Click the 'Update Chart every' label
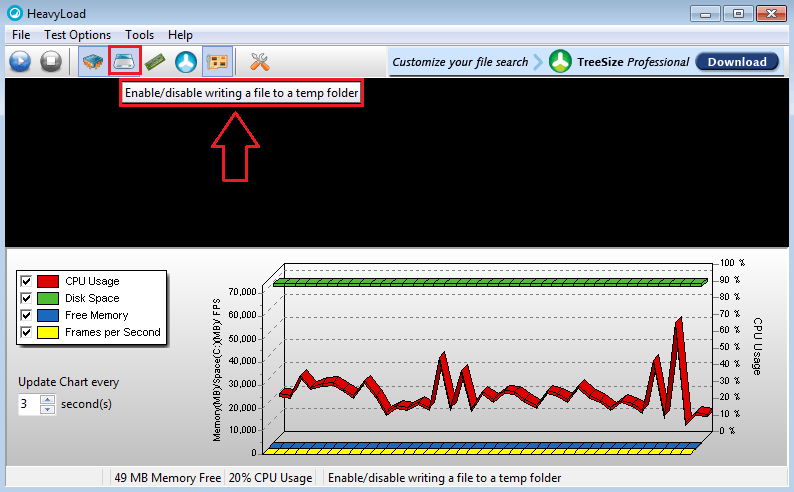 point(68,382)
